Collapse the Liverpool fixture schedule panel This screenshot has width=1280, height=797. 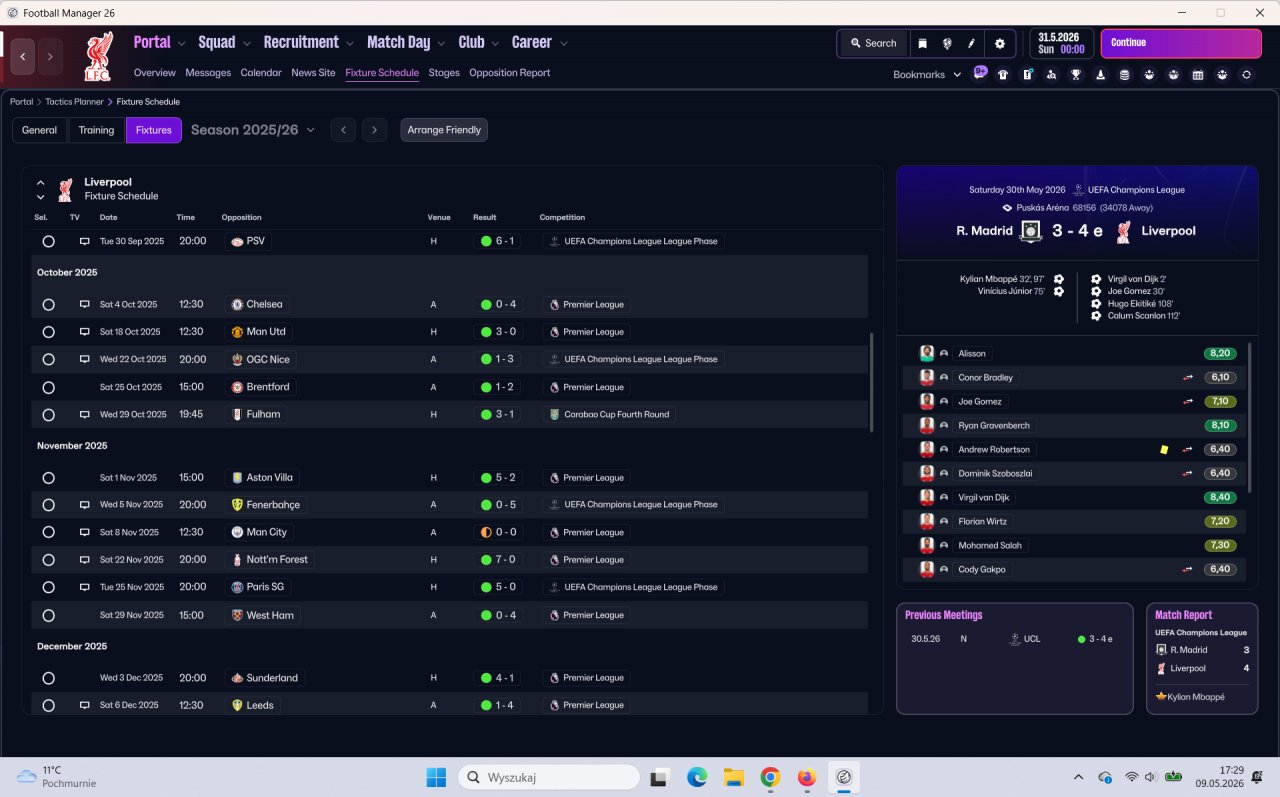[x=41, y=183]
